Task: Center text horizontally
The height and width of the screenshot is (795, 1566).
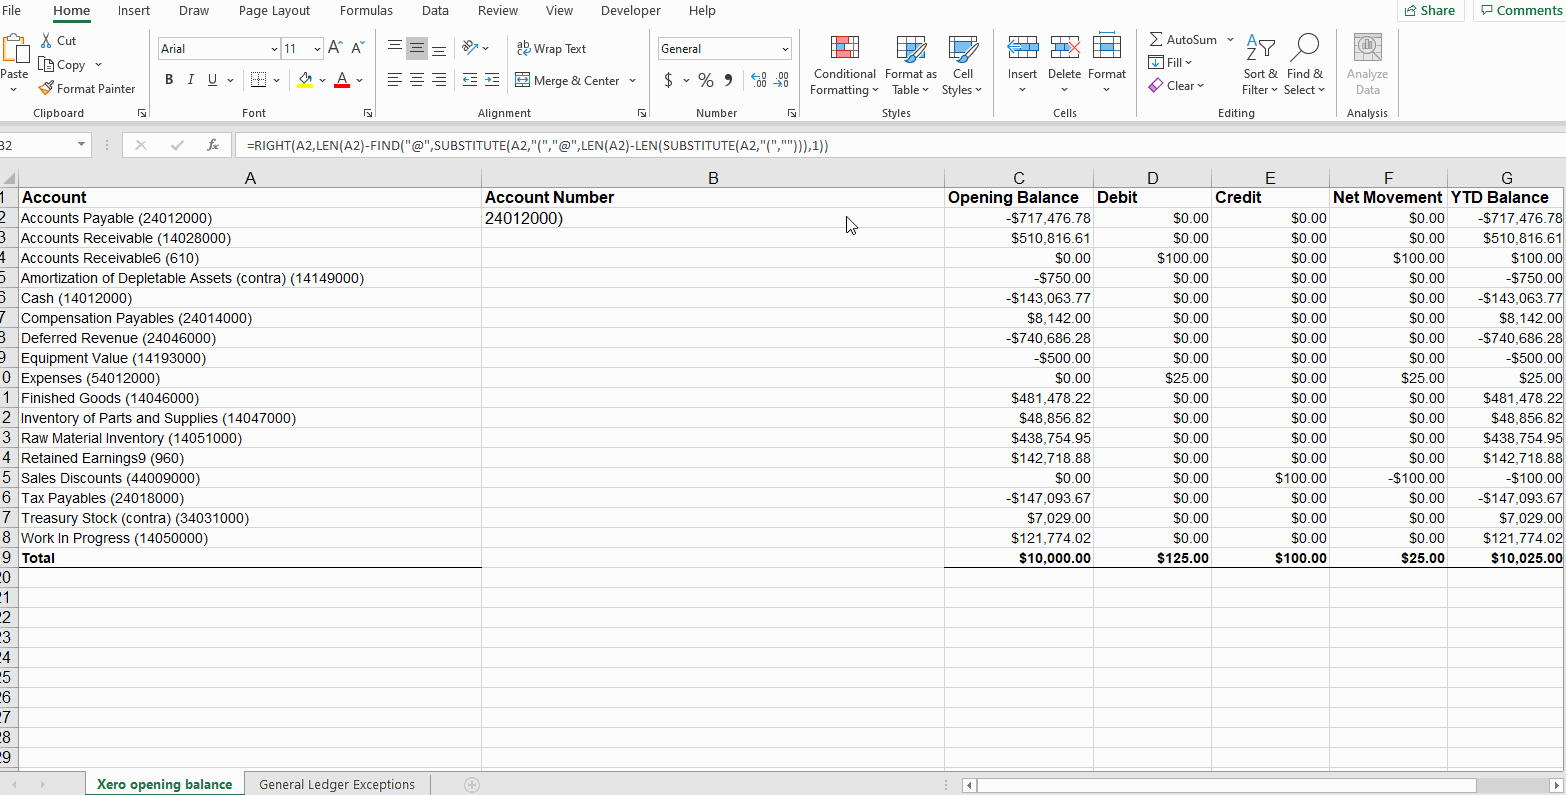Action: click(417, 80)
